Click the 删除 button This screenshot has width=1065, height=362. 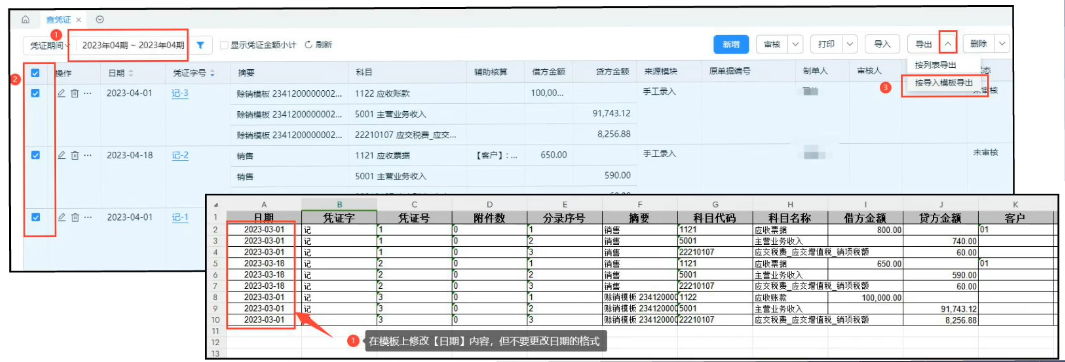click(x=979, y=44)
